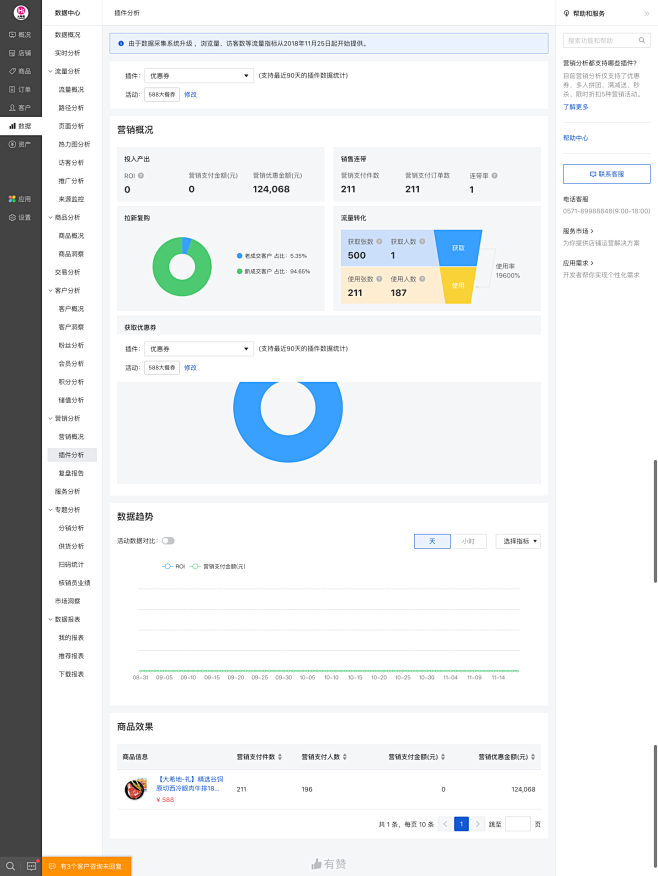Collapse the 帮助和服务 panel with double arrow
The image size is (658, 876).
click(647, 13)
